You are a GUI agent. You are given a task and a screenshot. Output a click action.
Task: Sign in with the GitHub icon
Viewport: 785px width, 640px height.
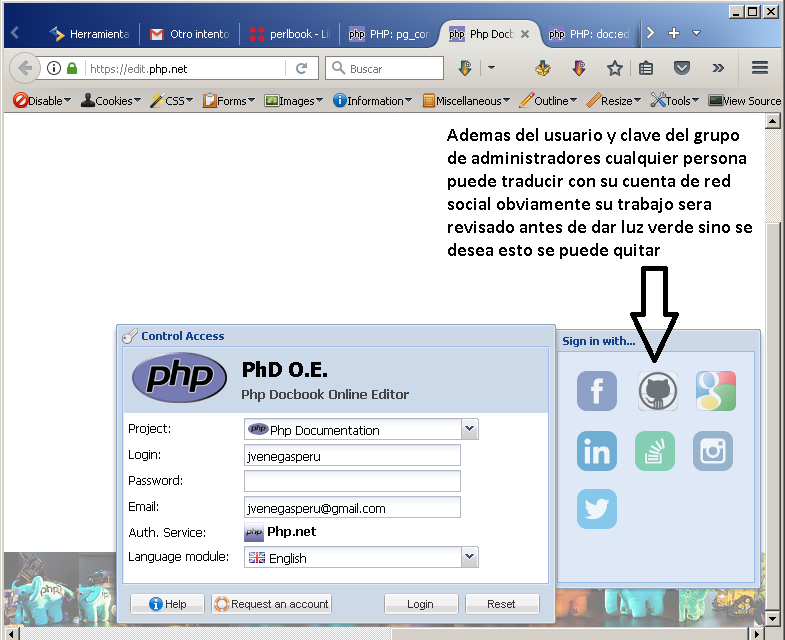657,391
